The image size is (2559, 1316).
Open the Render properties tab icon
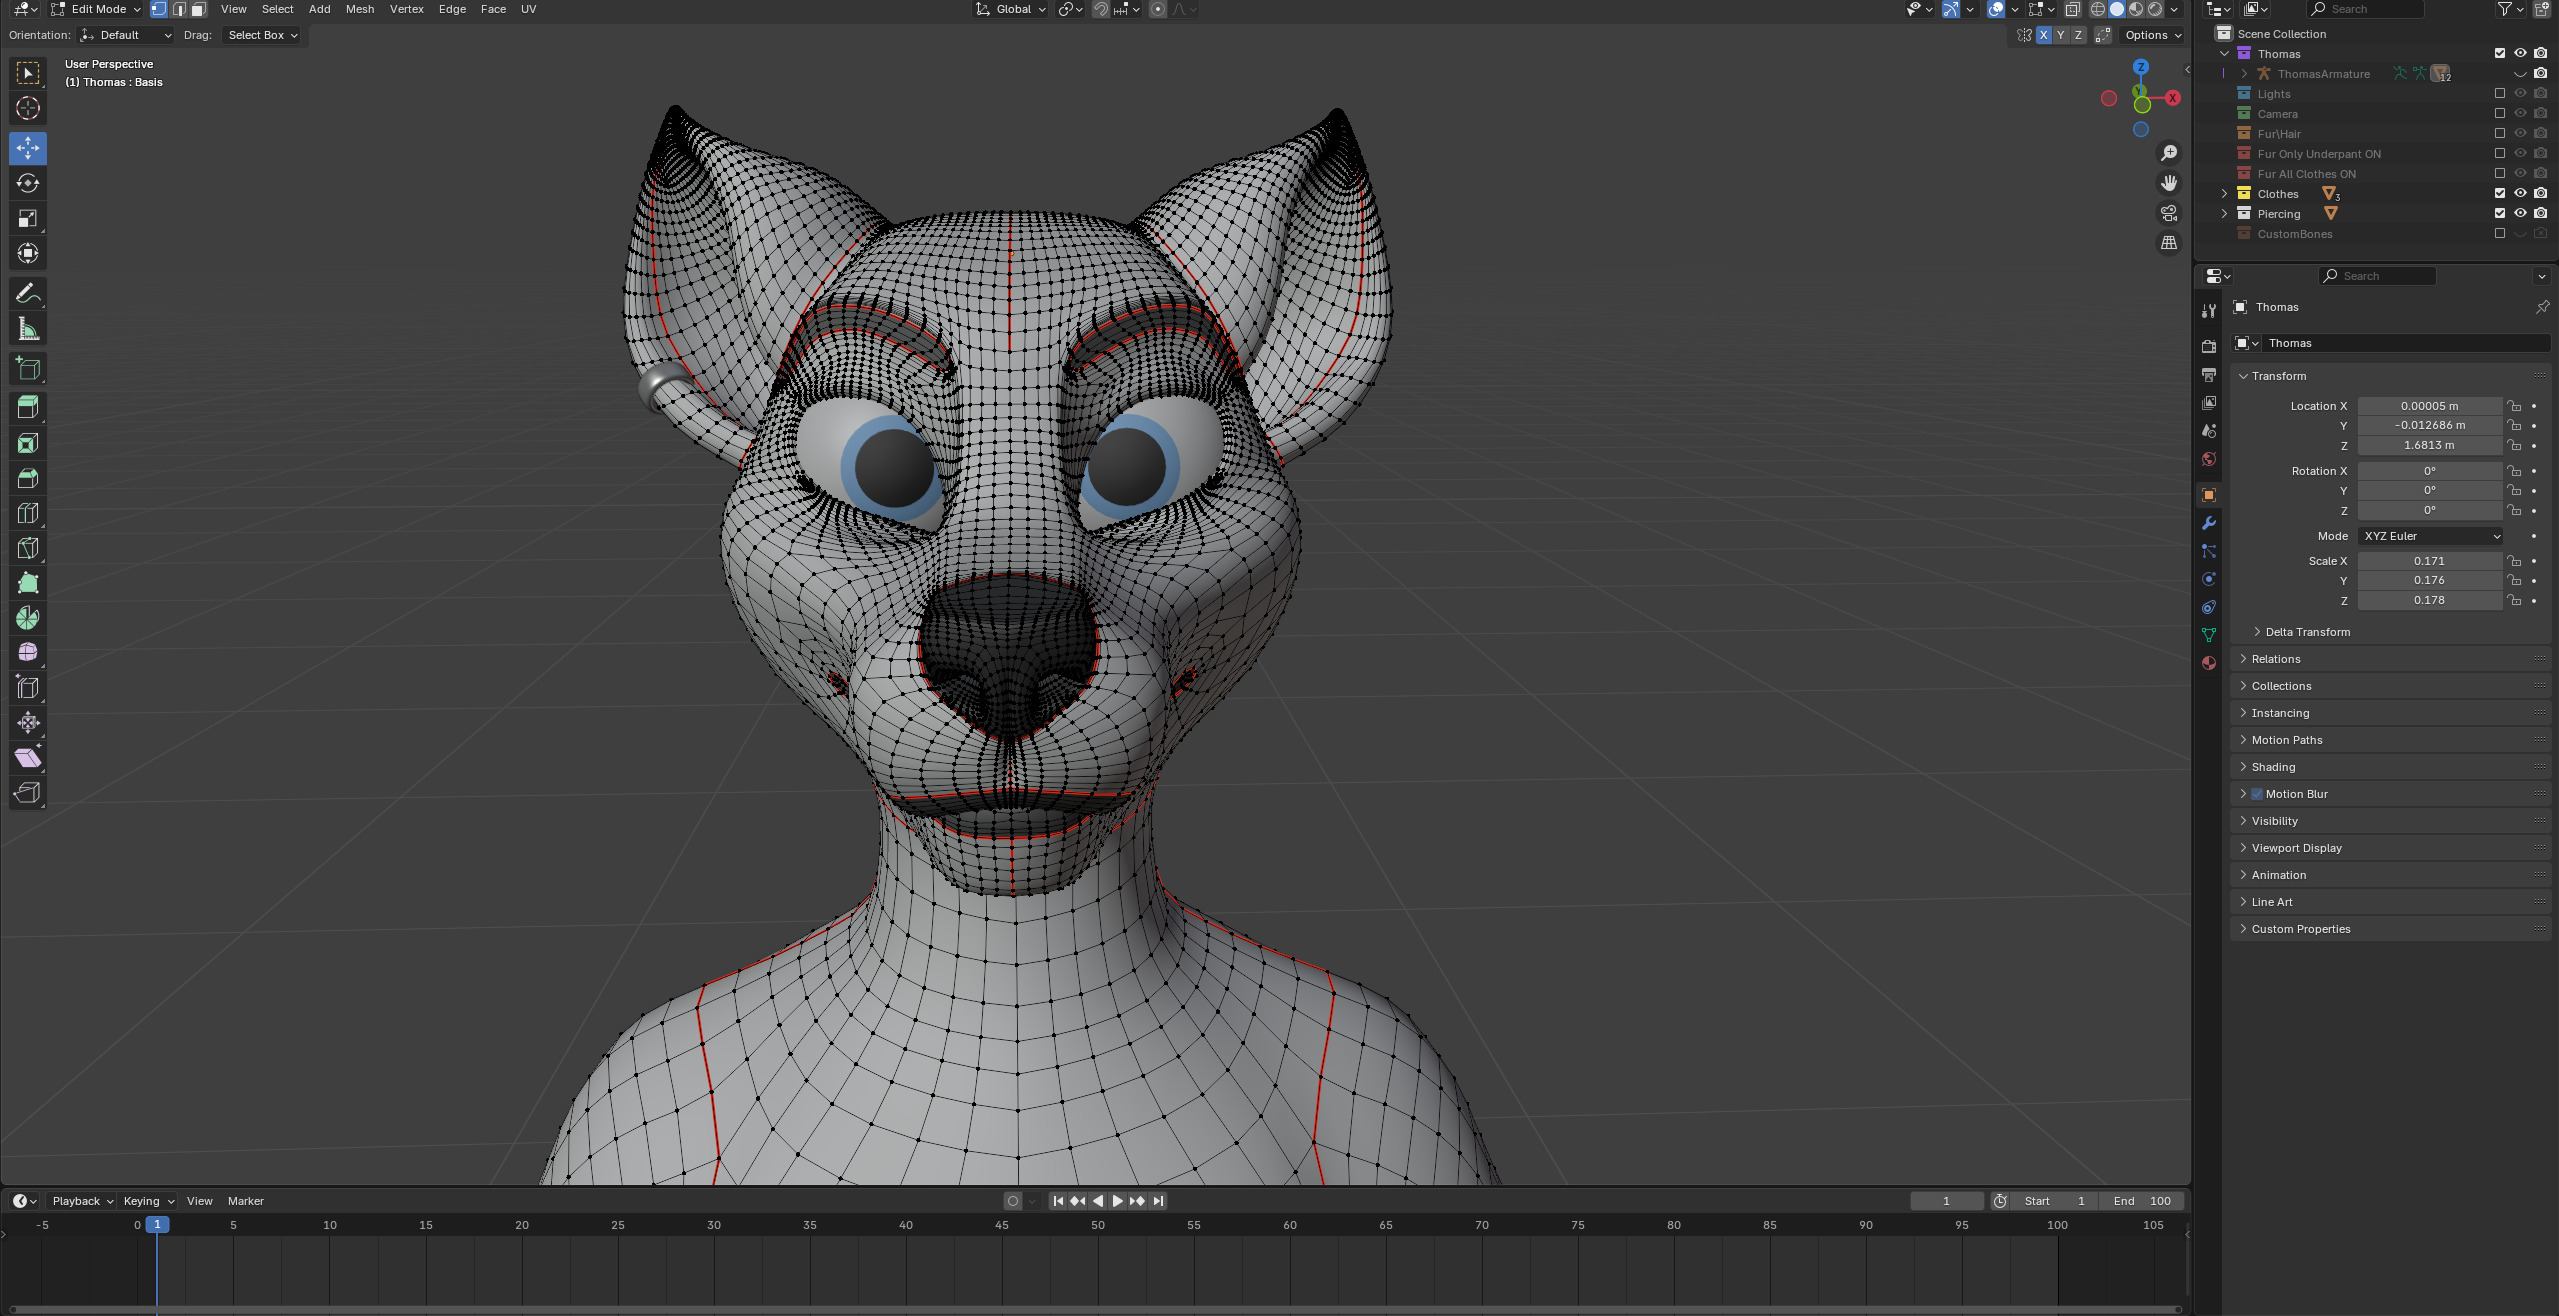pyautogui.click(x=2209, y=347)
